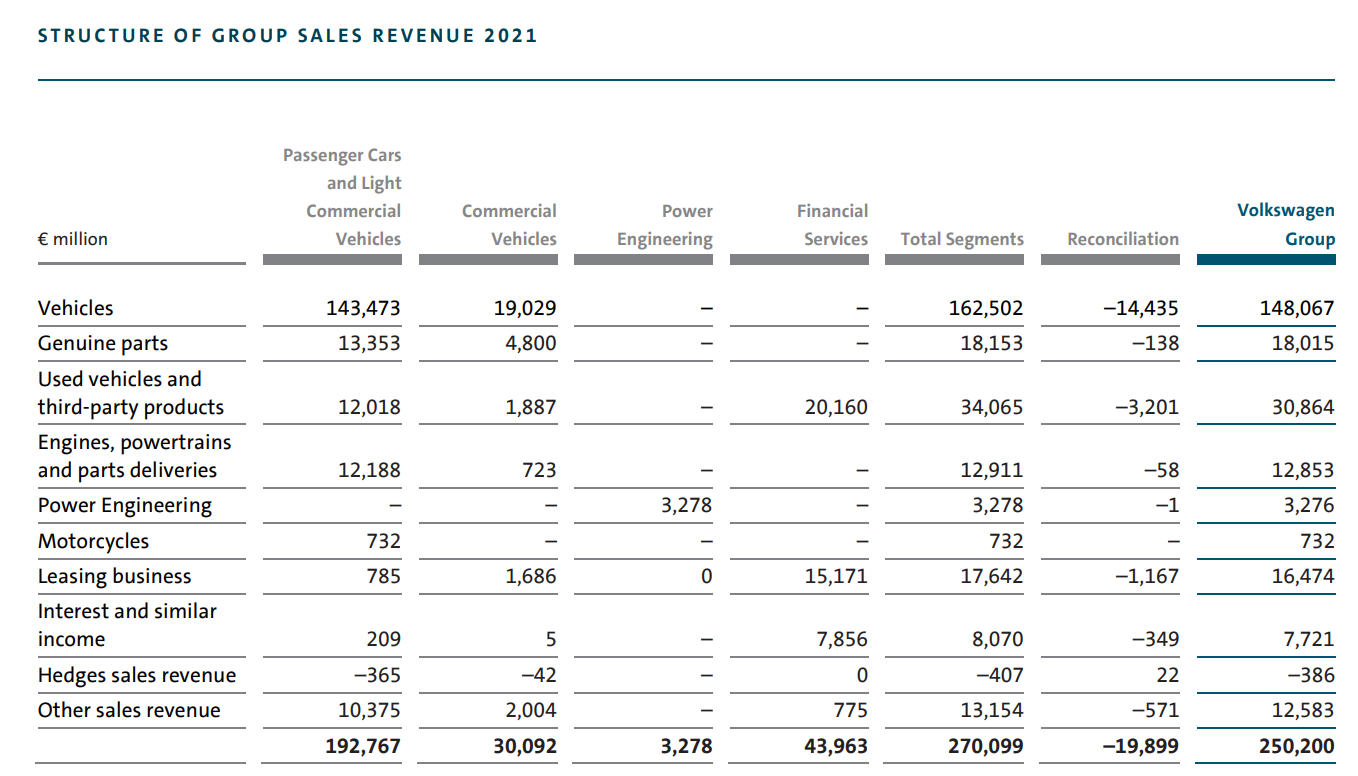The height and width of the screenshot is (776, 1358).
Task: Select the value 30,864 in Used vehicles row
Action: pyautogui.click(x=1301, y=407)
